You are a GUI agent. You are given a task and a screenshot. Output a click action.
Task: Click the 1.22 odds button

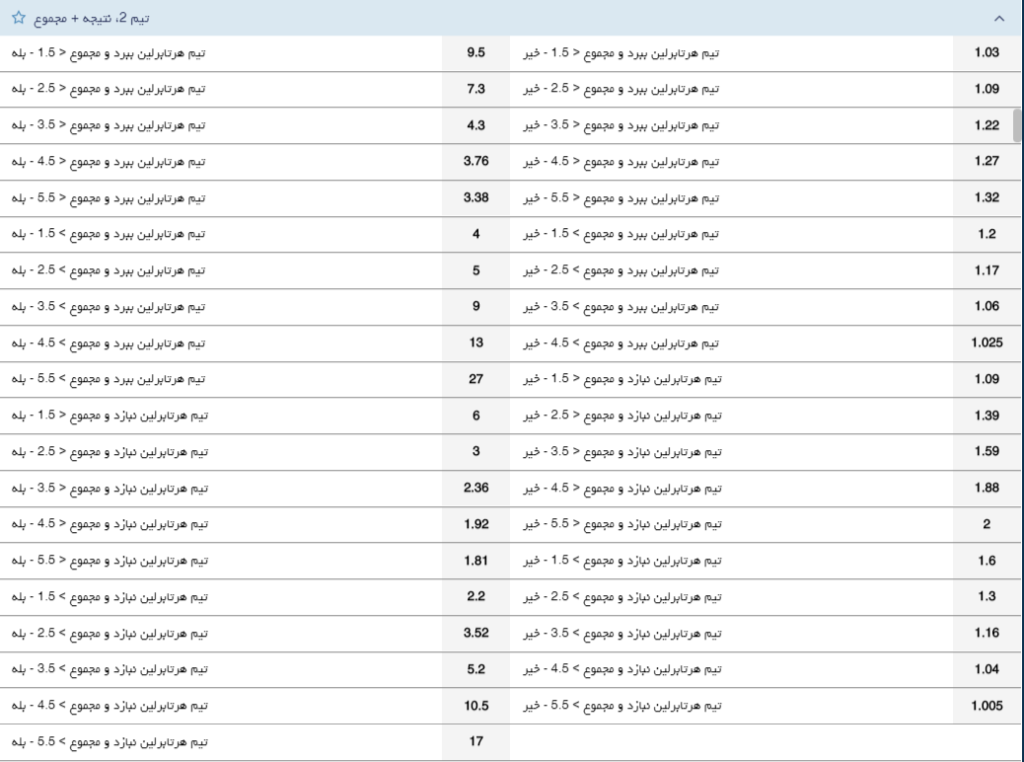click(986, 124)
